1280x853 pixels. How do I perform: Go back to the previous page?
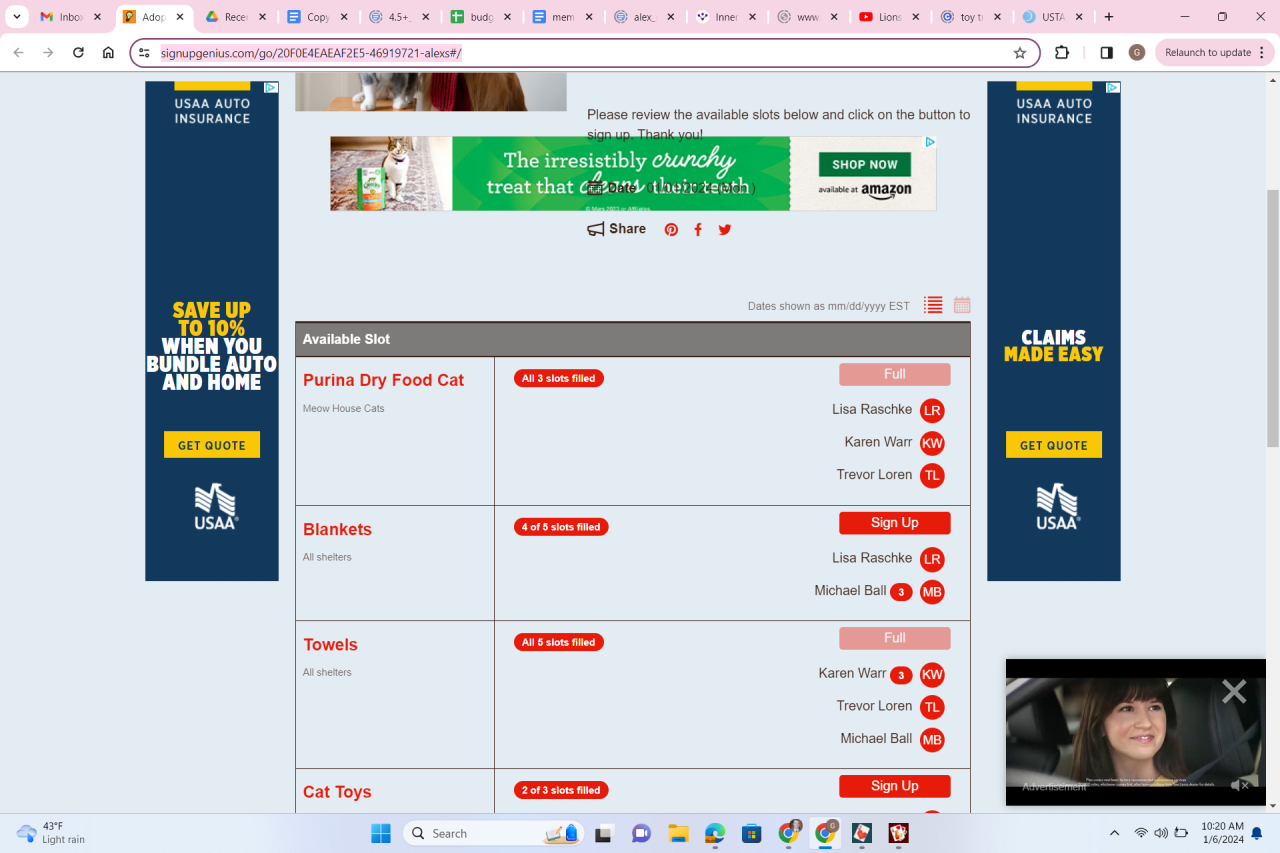(19, 53)
